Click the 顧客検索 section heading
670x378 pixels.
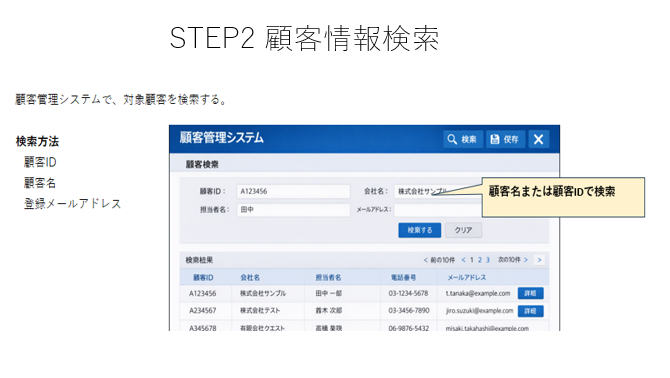click(x=202, y=164)
